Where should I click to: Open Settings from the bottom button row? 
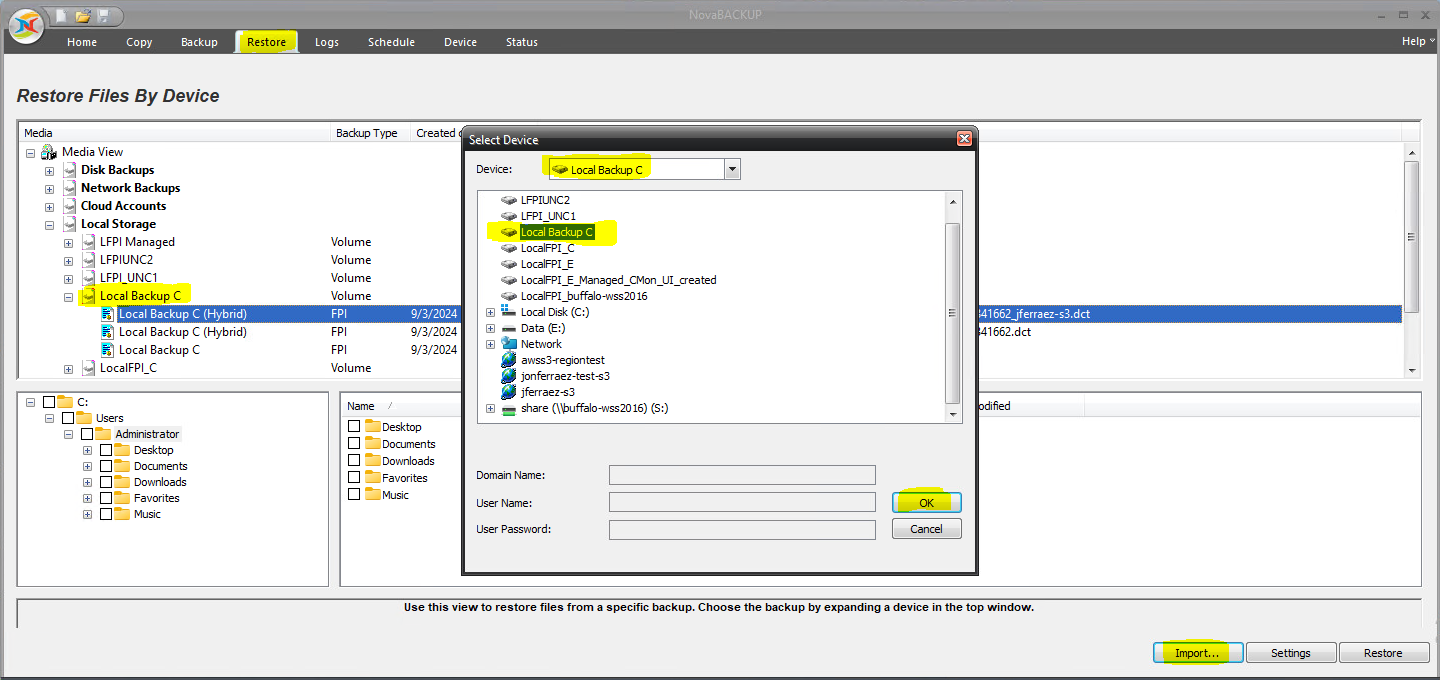1291,653
